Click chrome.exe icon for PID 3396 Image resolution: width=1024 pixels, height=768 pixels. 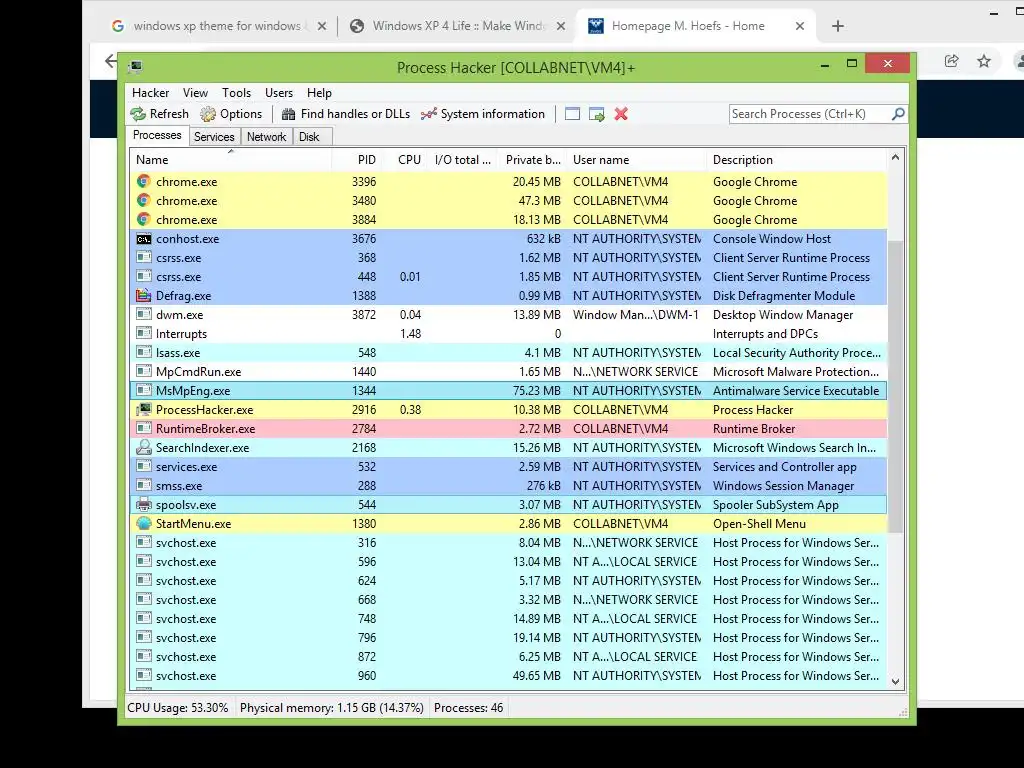(x=144, y=181)
